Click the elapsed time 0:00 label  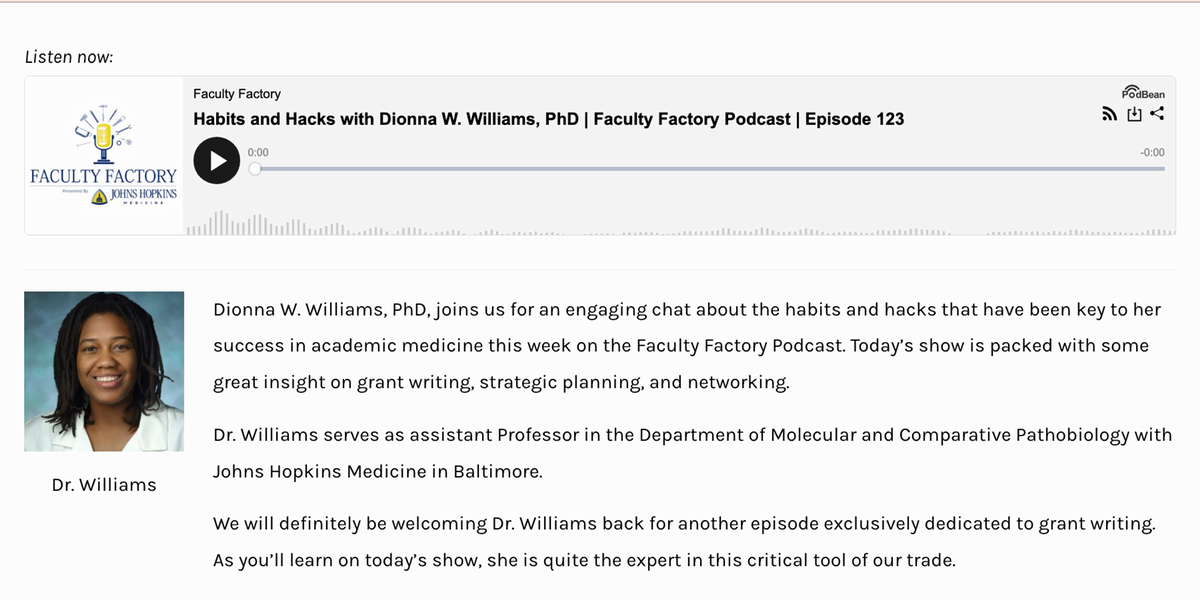coord(258,152)
